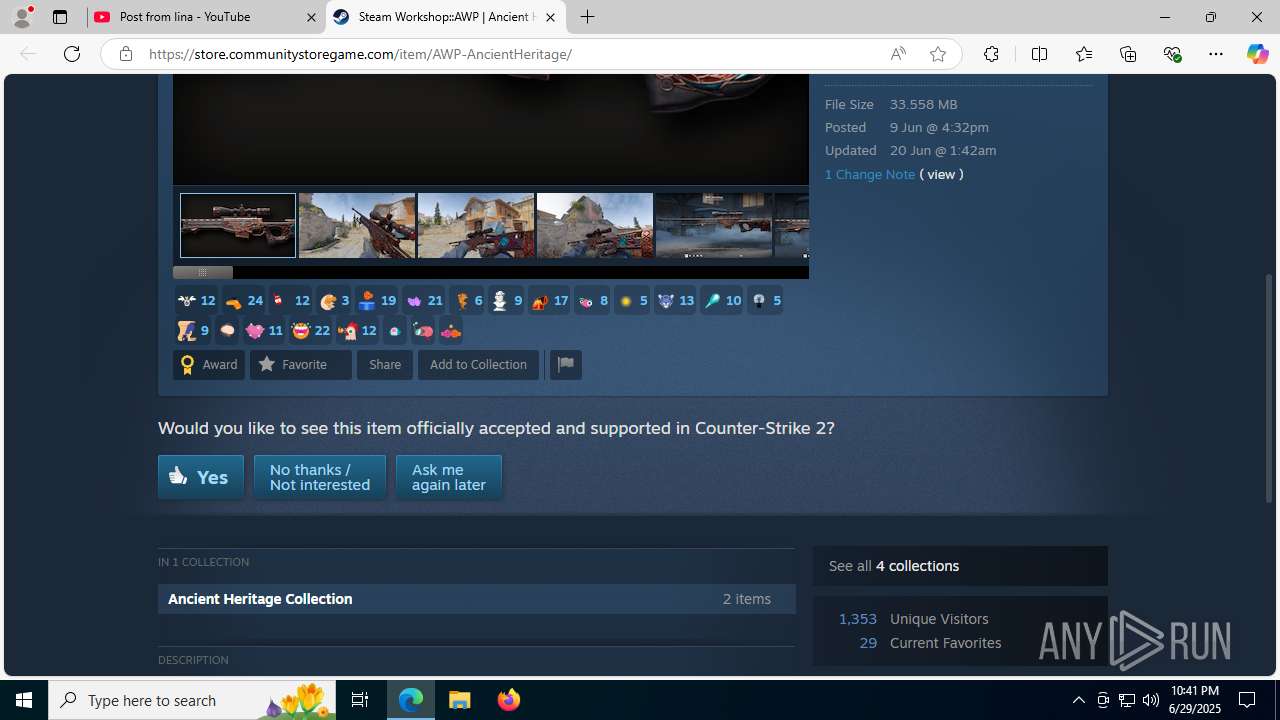
Task: Open browser Extensions menu
Action: (x=991, y=54)
